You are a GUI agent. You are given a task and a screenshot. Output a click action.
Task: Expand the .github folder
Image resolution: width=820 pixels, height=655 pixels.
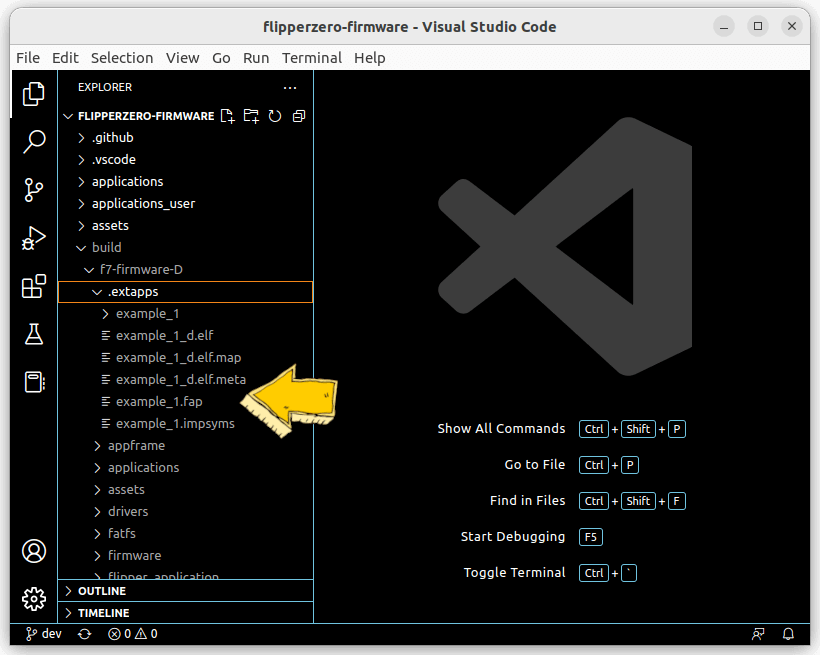[x=112, y=137]
